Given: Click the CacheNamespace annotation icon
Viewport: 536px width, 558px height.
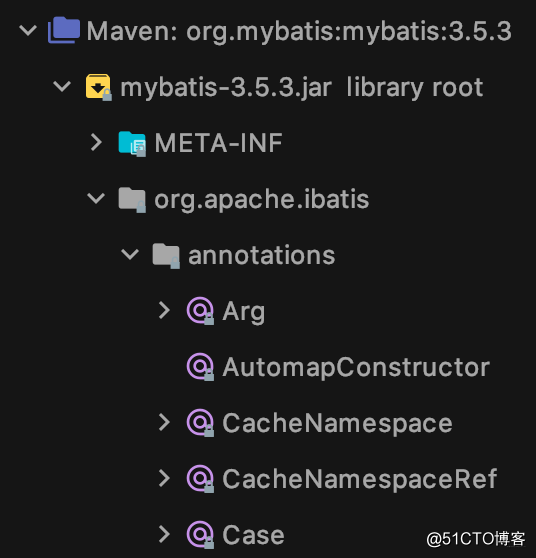Looking at the screenshot, I should (x=200, y=422).
